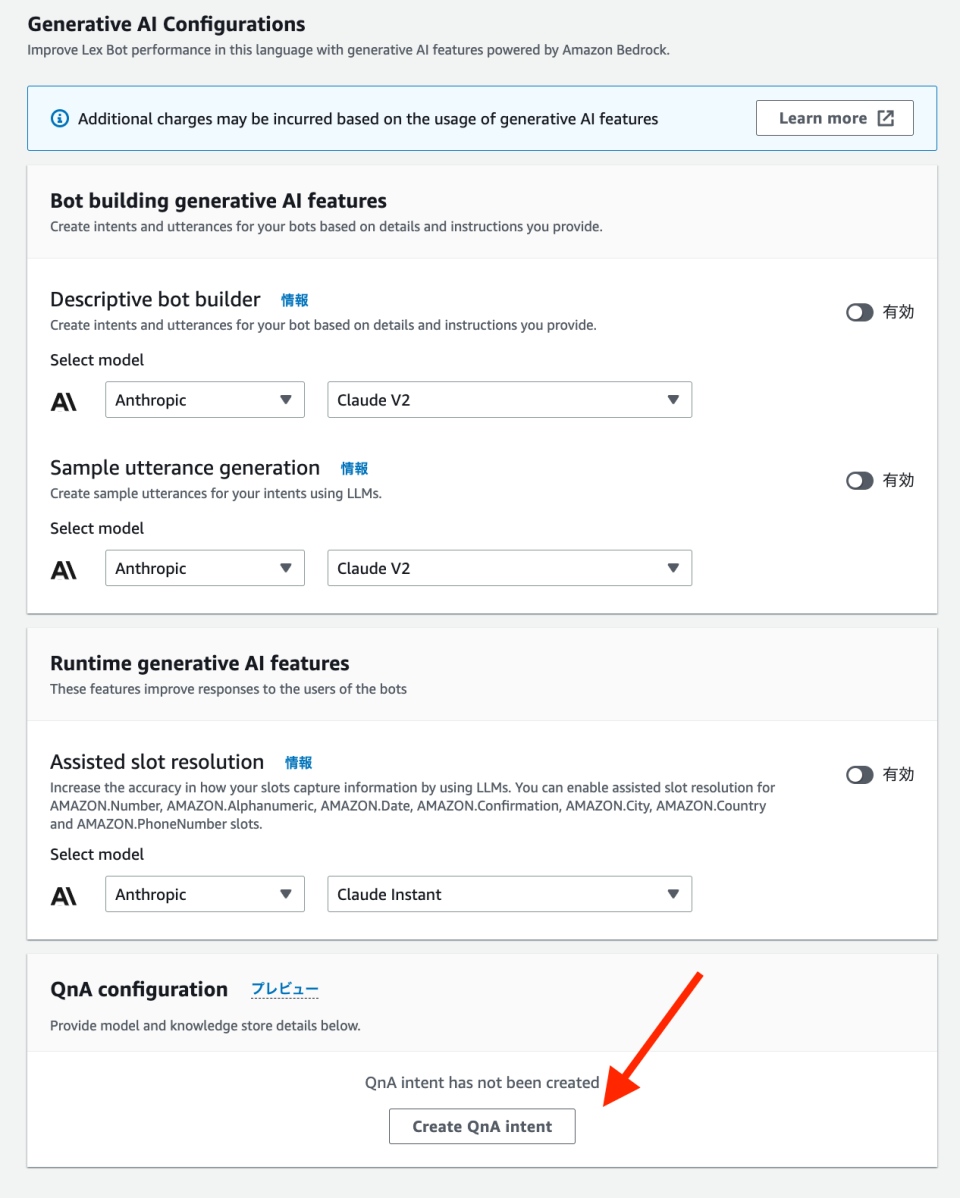Viewport: 960px width, 1198px height.
Task: Open the Claude V2 model dropdown for Descriptive bot builder
Action: pyautogui.click(x=509, y=399)
